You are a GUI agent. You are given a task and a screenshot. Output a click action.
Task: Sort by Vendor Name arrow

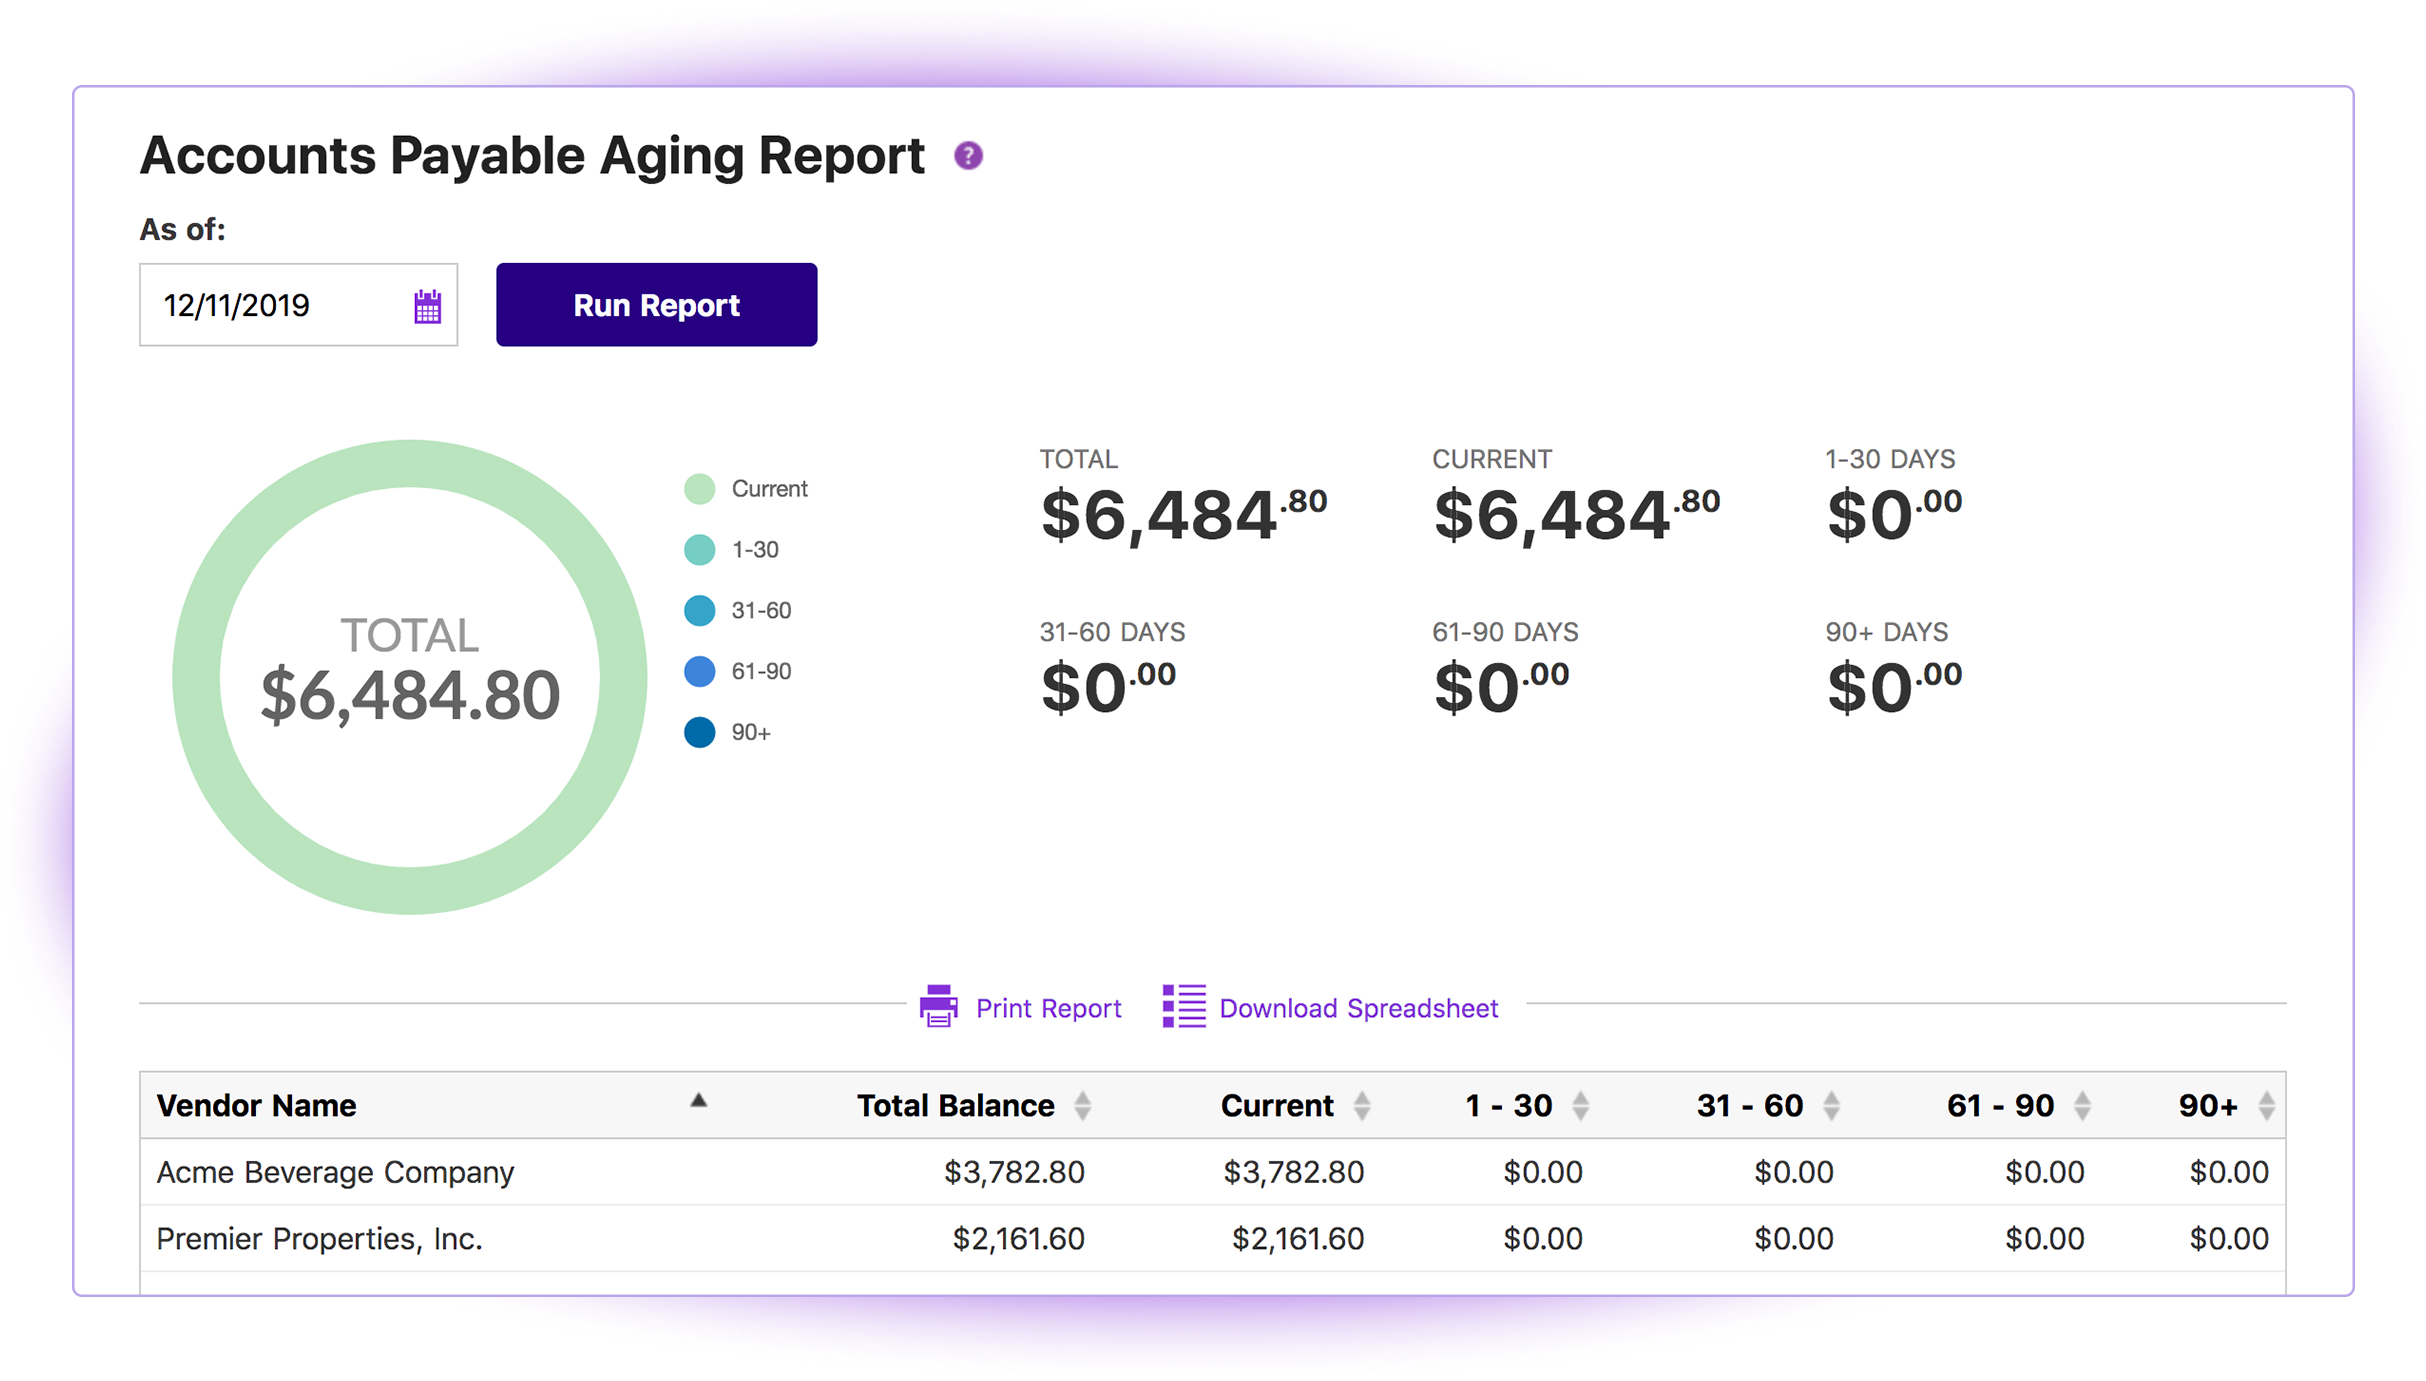699,1101
